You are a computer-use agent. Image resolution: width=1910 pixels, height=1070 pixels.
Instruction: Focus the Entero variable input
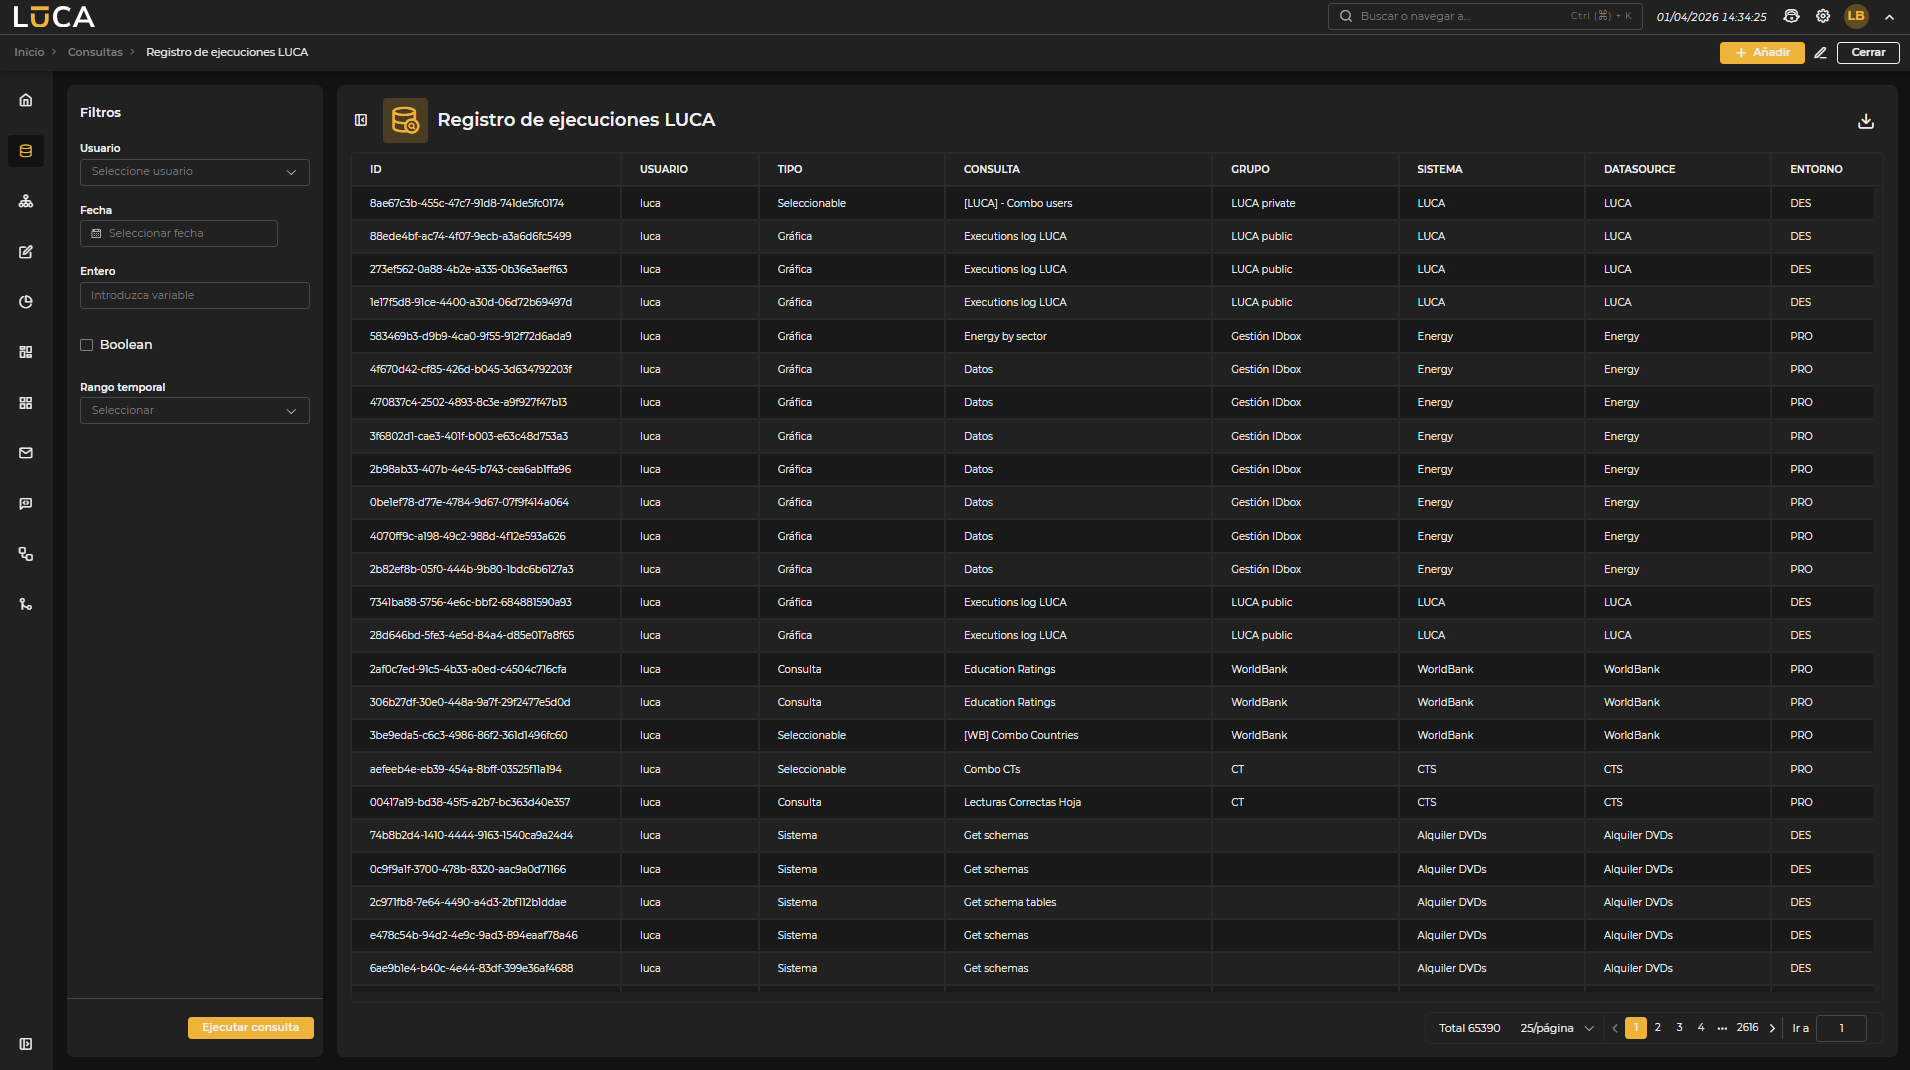click(x=195, y=296)
